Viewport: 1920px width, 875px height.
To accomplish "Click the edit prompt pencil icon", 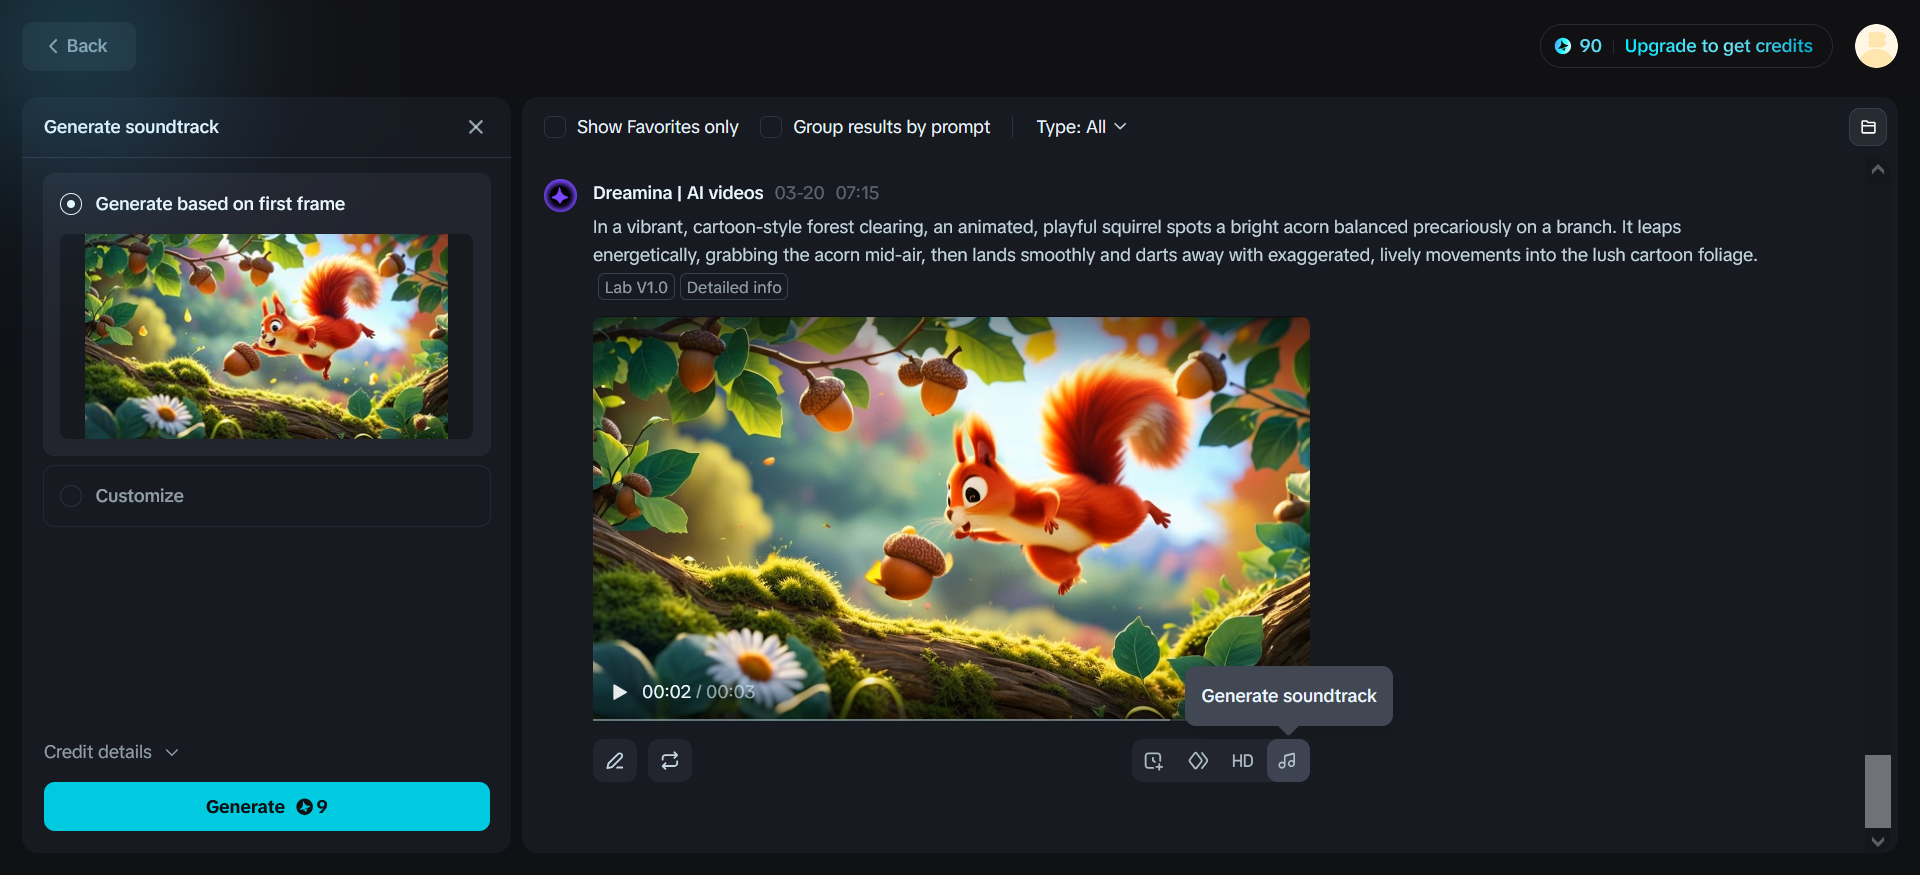I will click(615, 761).
